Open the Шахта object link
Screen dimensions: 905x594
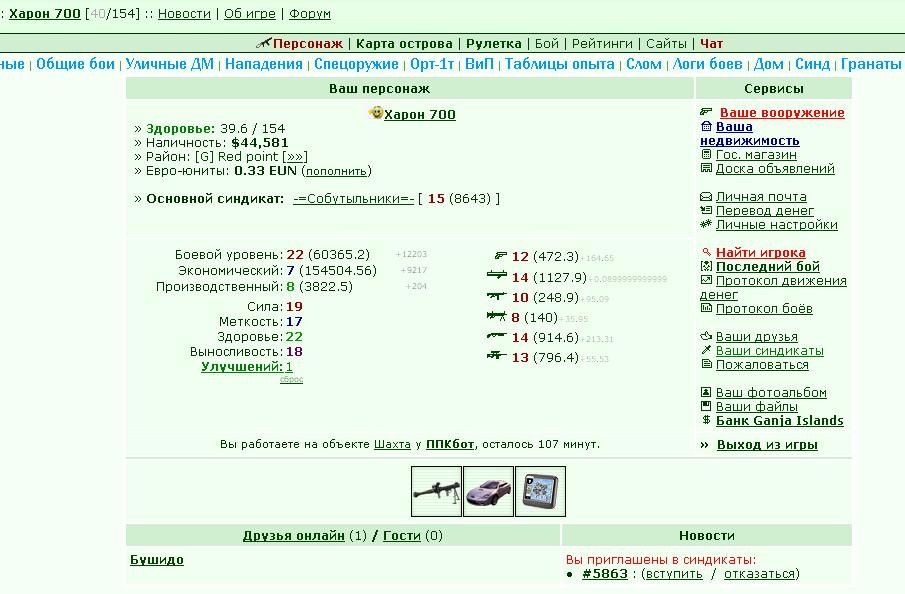pos(392,444)
